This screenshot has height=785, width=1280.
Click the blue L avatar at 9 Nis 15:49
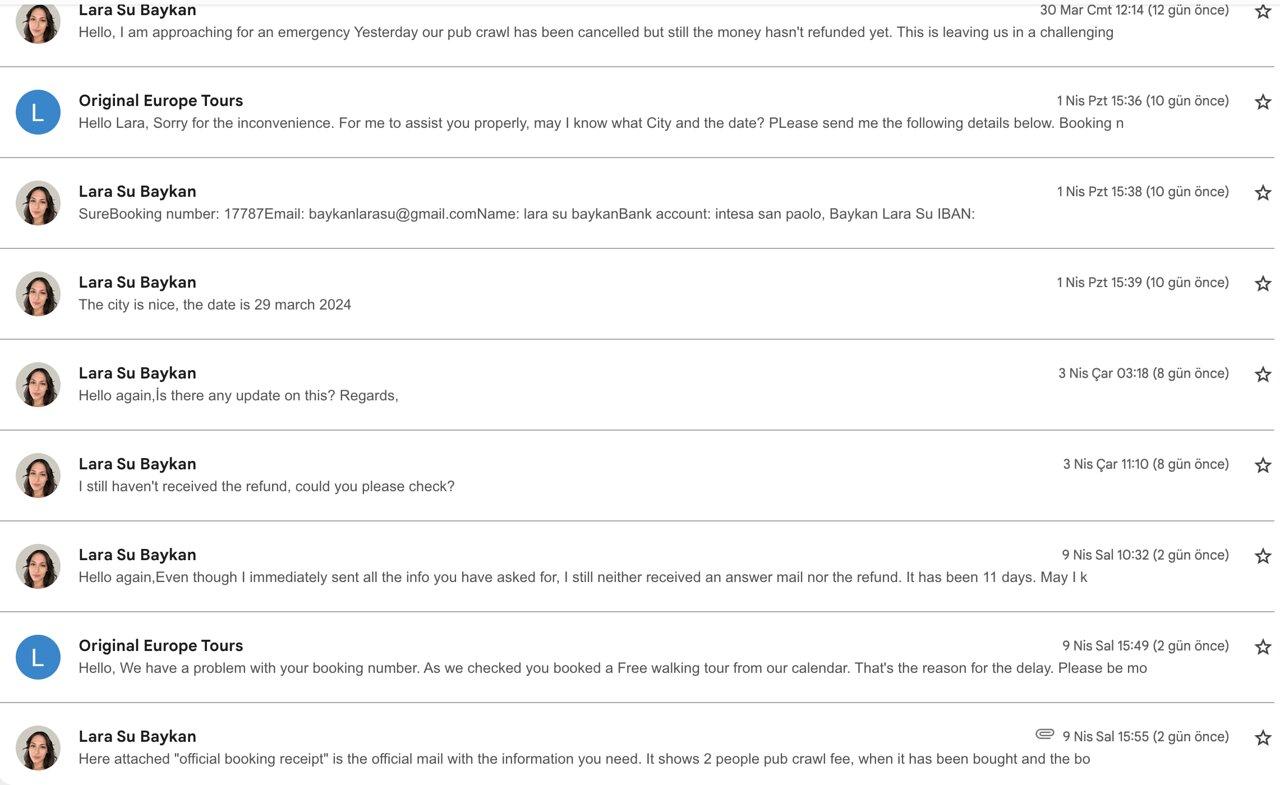[x=38, y=657]
